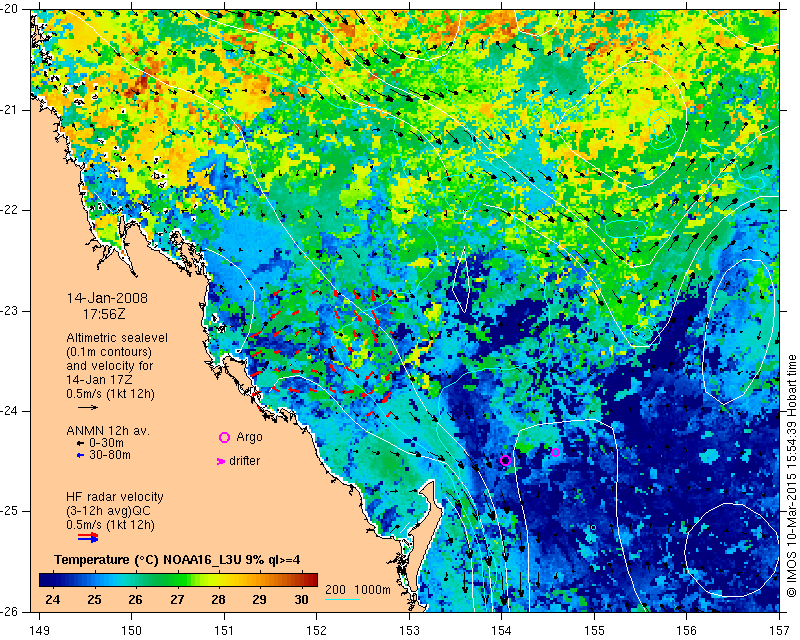
Task: Click the '200' depth contour label
Action: point(335,590)
